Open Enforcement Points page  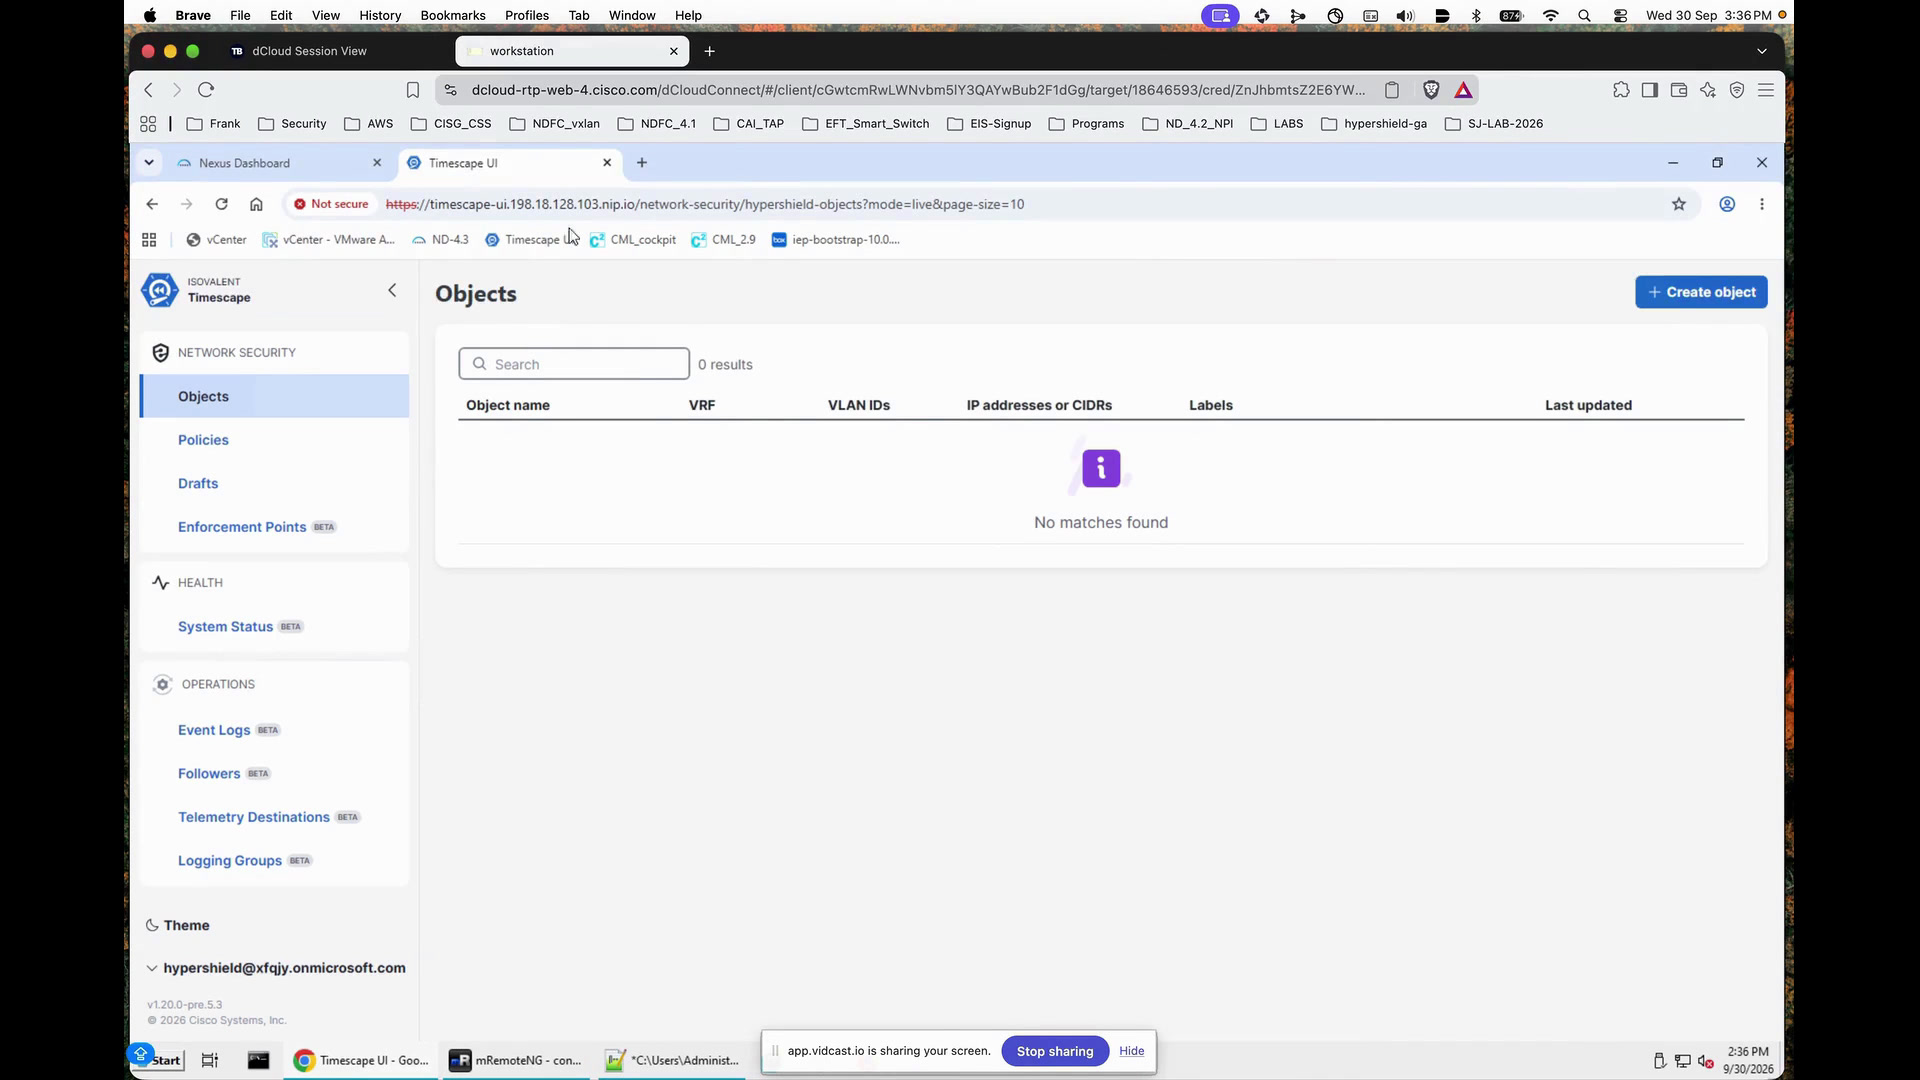click(x=242, y=527)
